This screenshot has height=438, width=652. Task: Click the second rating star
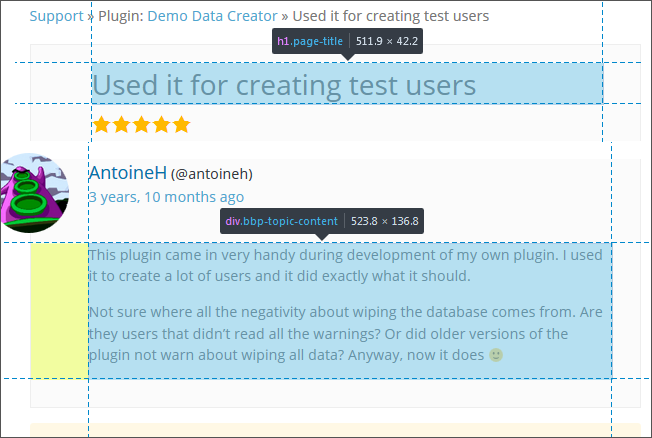[x=121, y=125]
